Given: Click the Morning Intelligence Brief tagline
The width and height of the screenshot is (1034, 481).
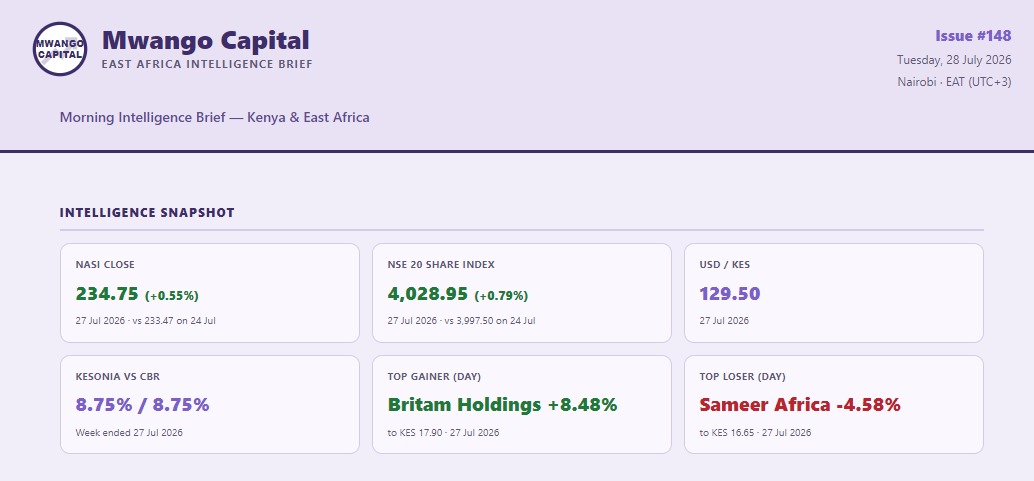Looking at the screenshot, I should pos(214,117).
